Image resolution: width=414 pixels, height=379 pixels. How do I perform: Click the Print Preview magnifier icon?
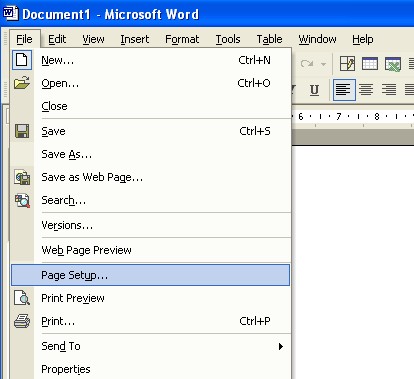click(22, 298)
